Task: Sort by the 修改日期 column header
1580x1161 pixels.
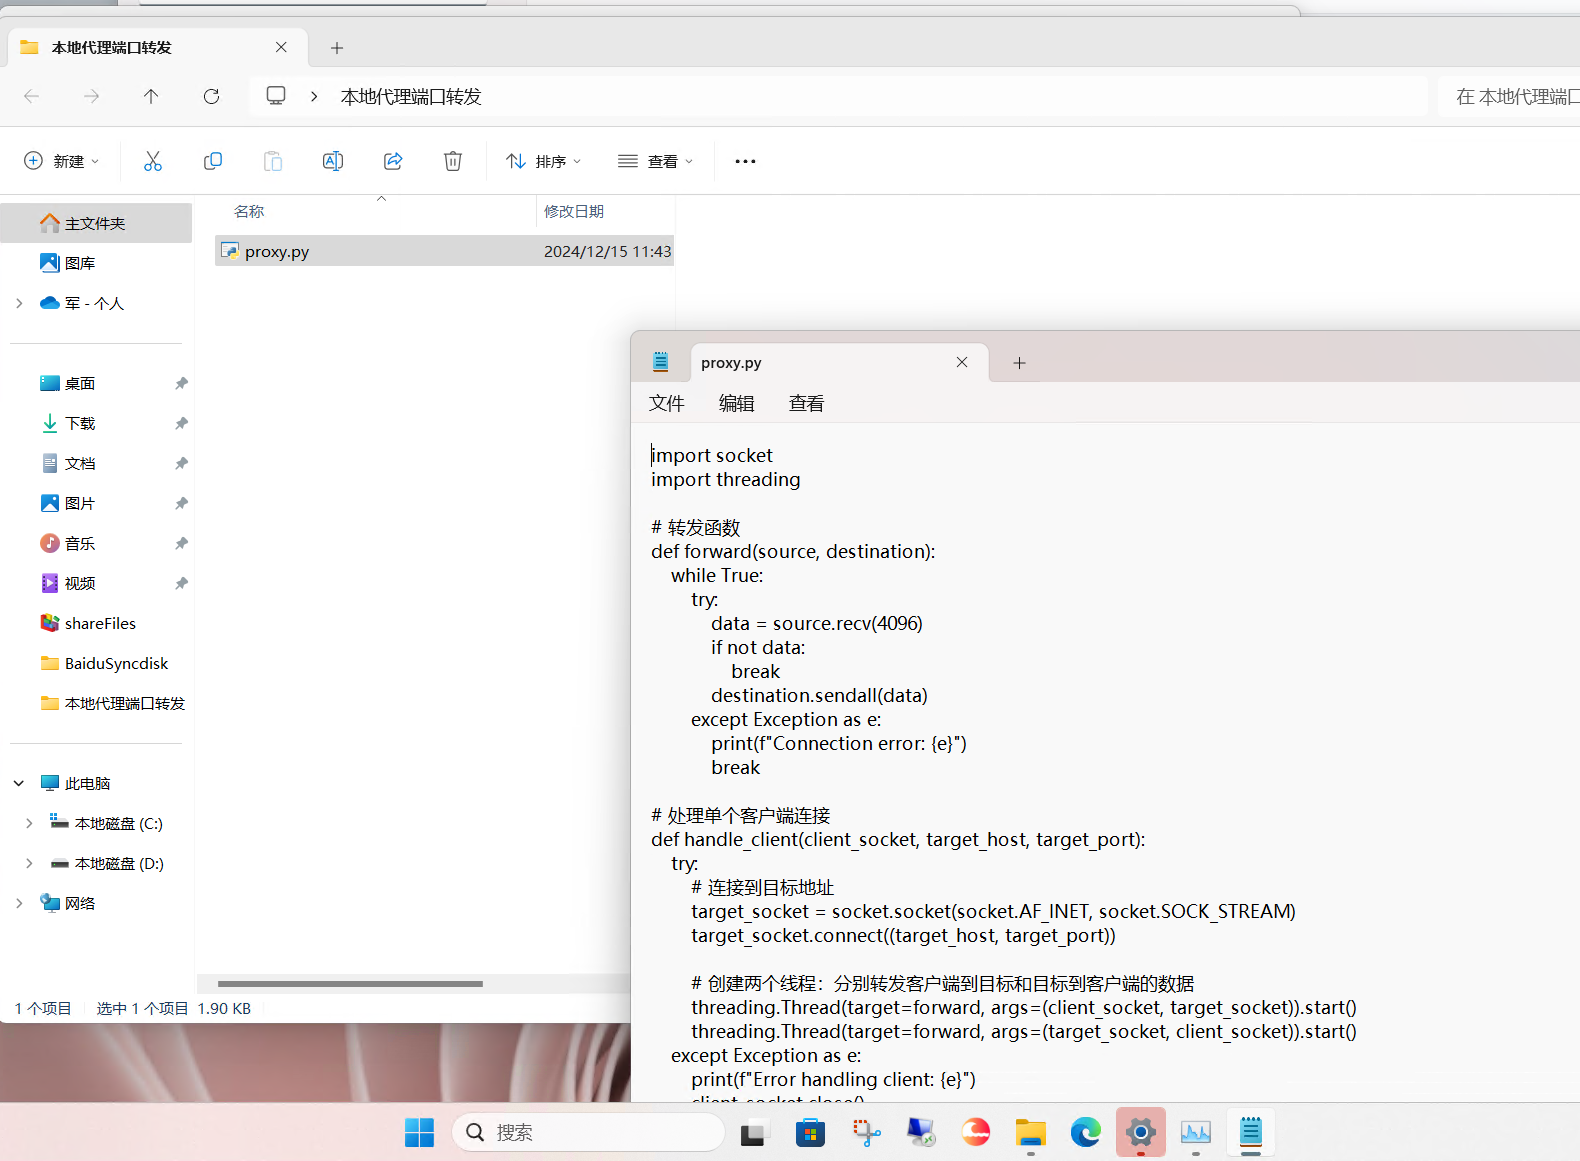Action: click(574, 211)
